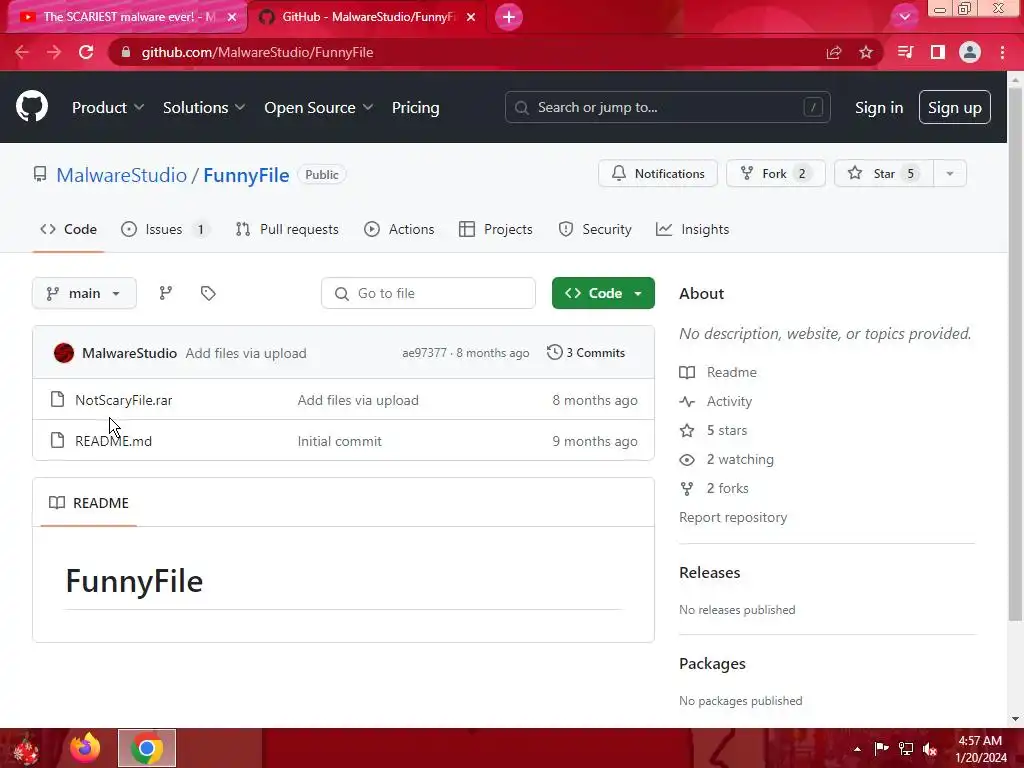Screen dimensions: 1024x768
Task: Click the Fork button
Action: pos(776,174)
